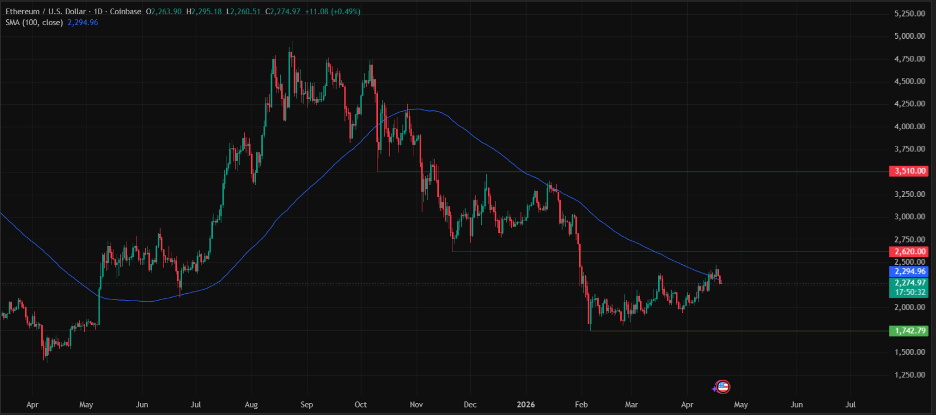Click the 17:50:32 bar countdown timer

[908, 293]
